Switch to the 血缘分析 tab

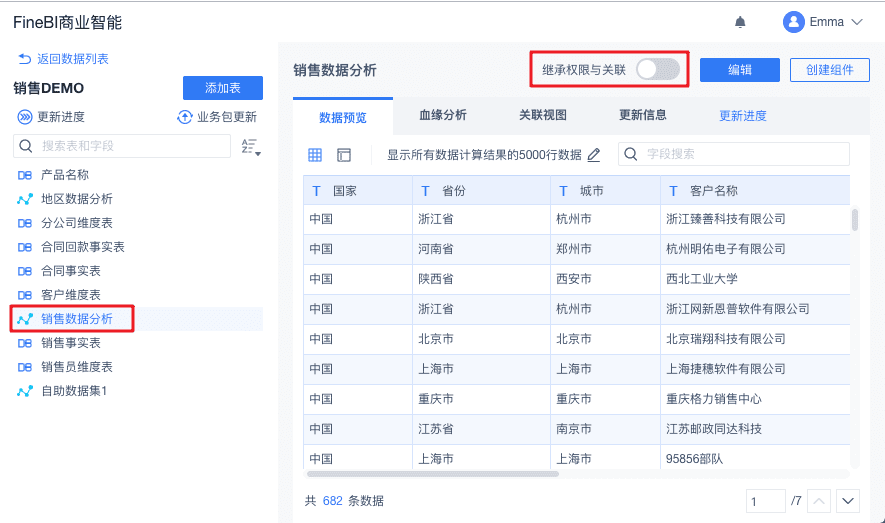point(442,115)
